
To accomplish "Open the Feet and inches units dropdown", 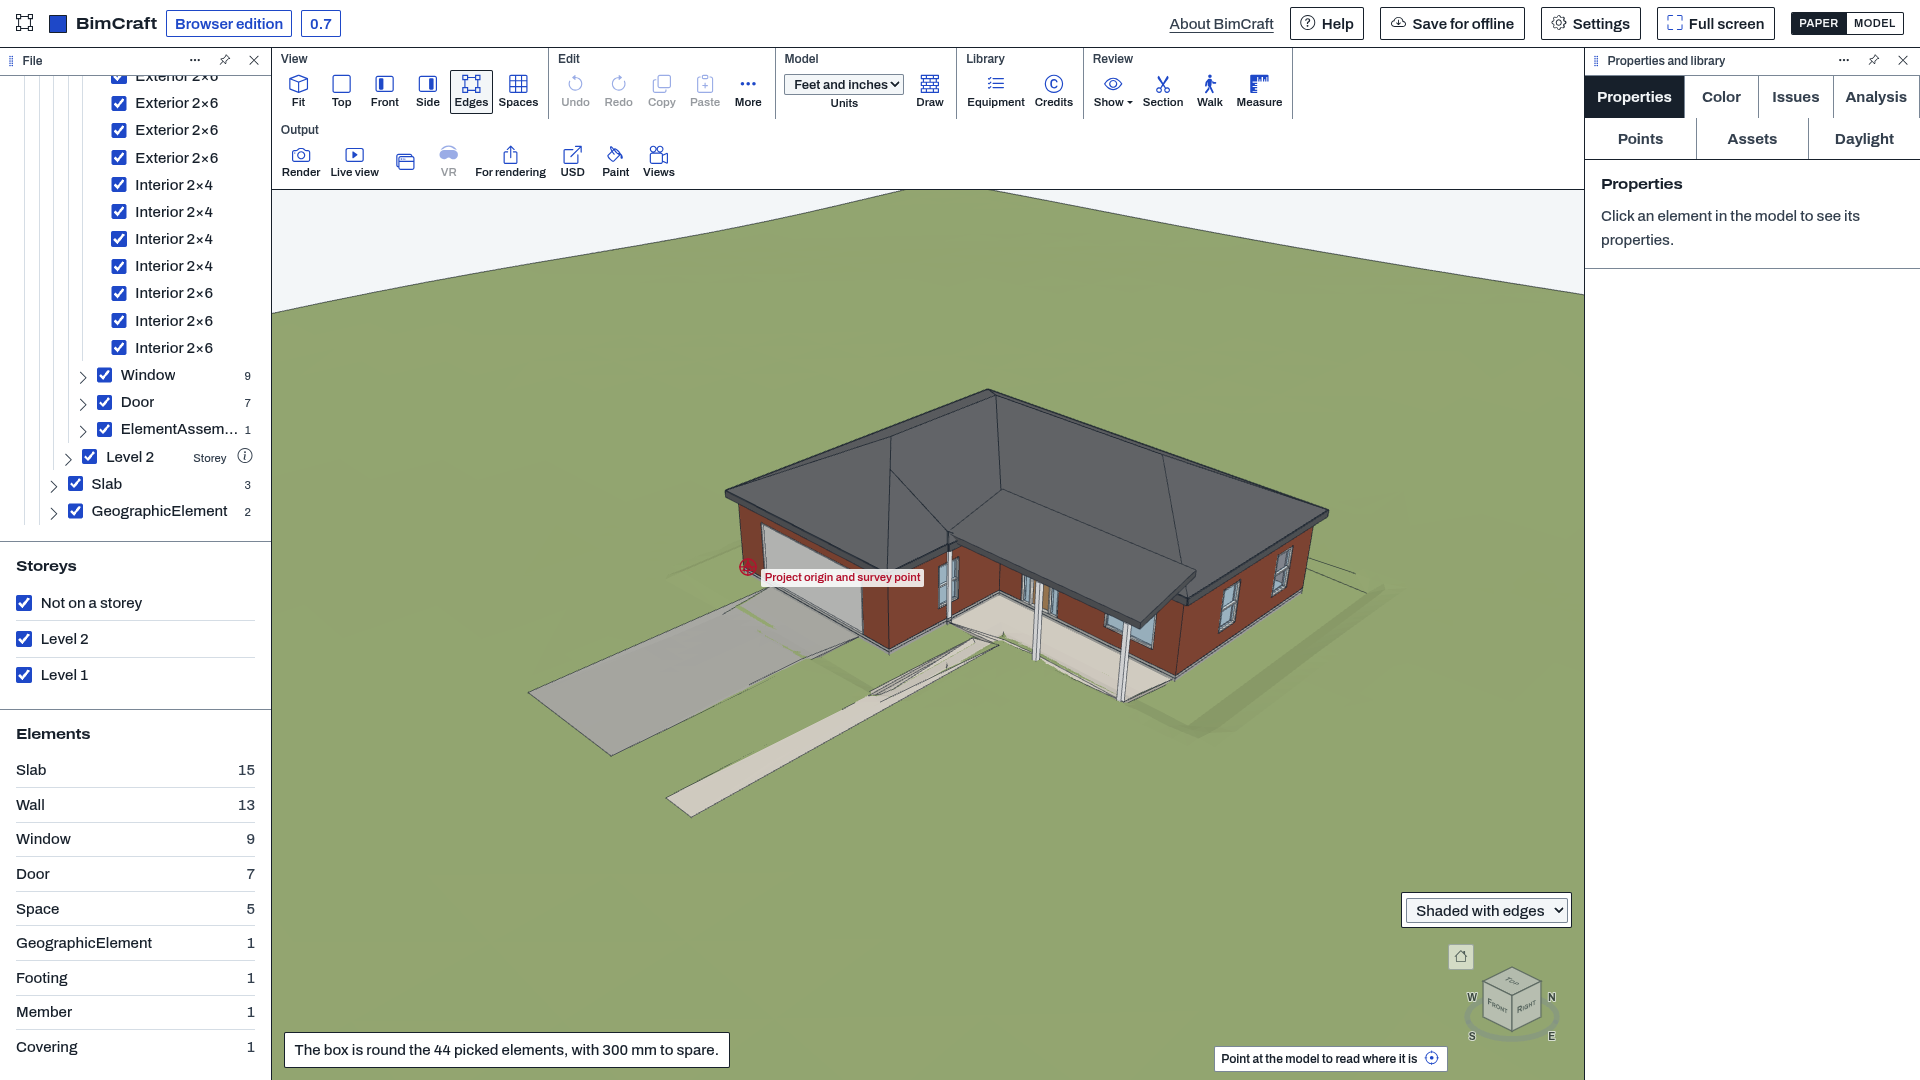I will pyautogui.click(x=844, y=85).
